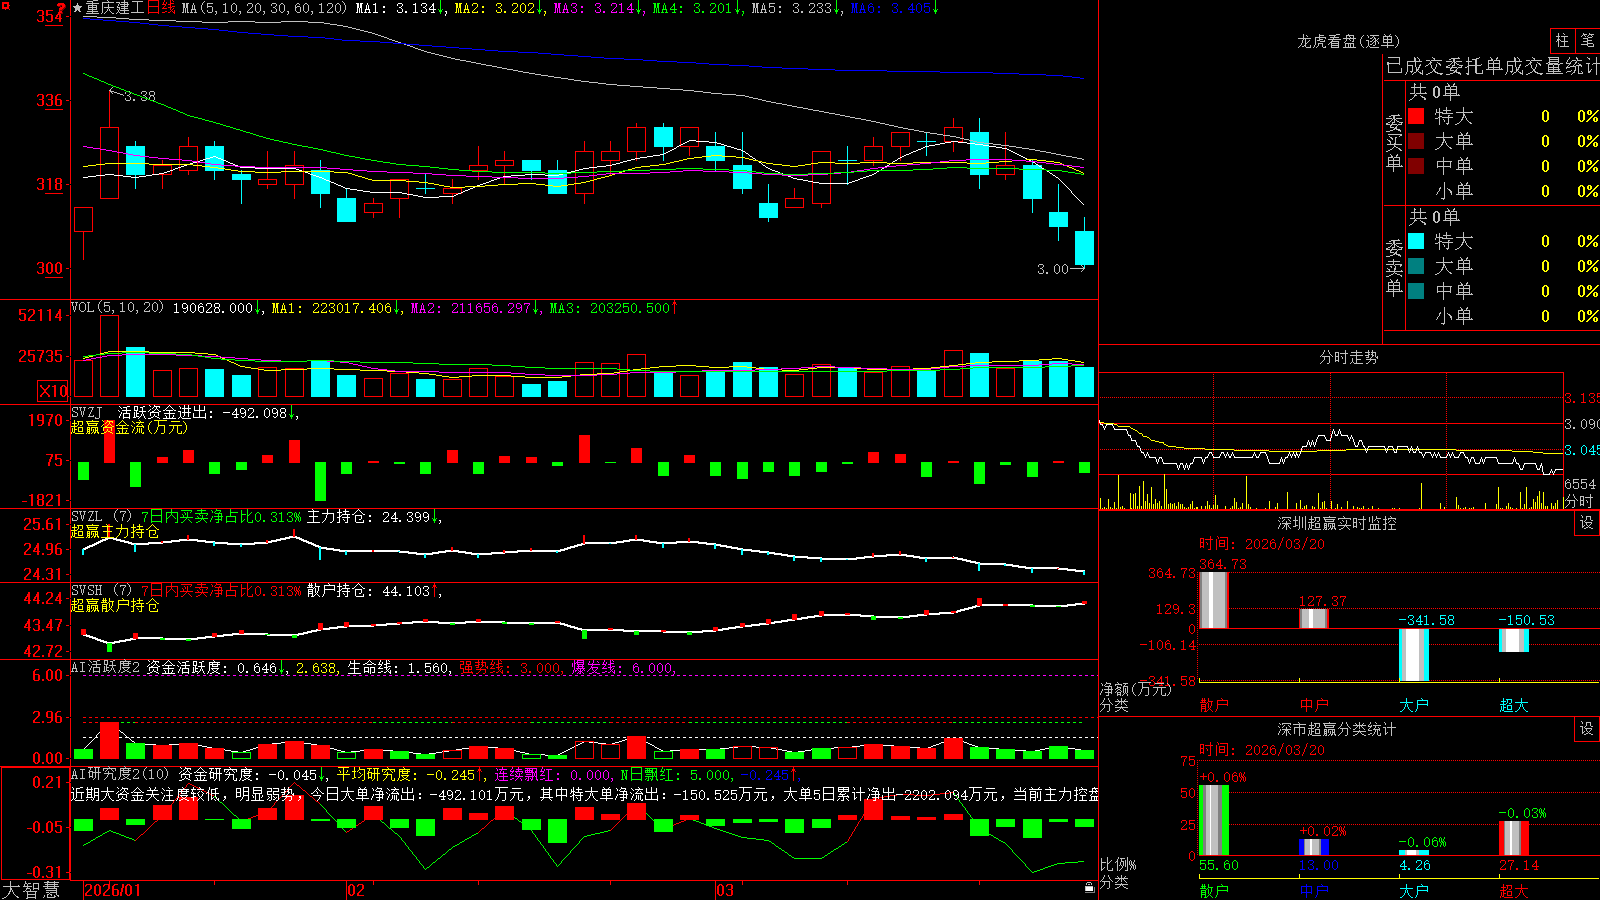
Task: Click the 364.73 散户 net-amount bar
Action: coord(1213,599)
